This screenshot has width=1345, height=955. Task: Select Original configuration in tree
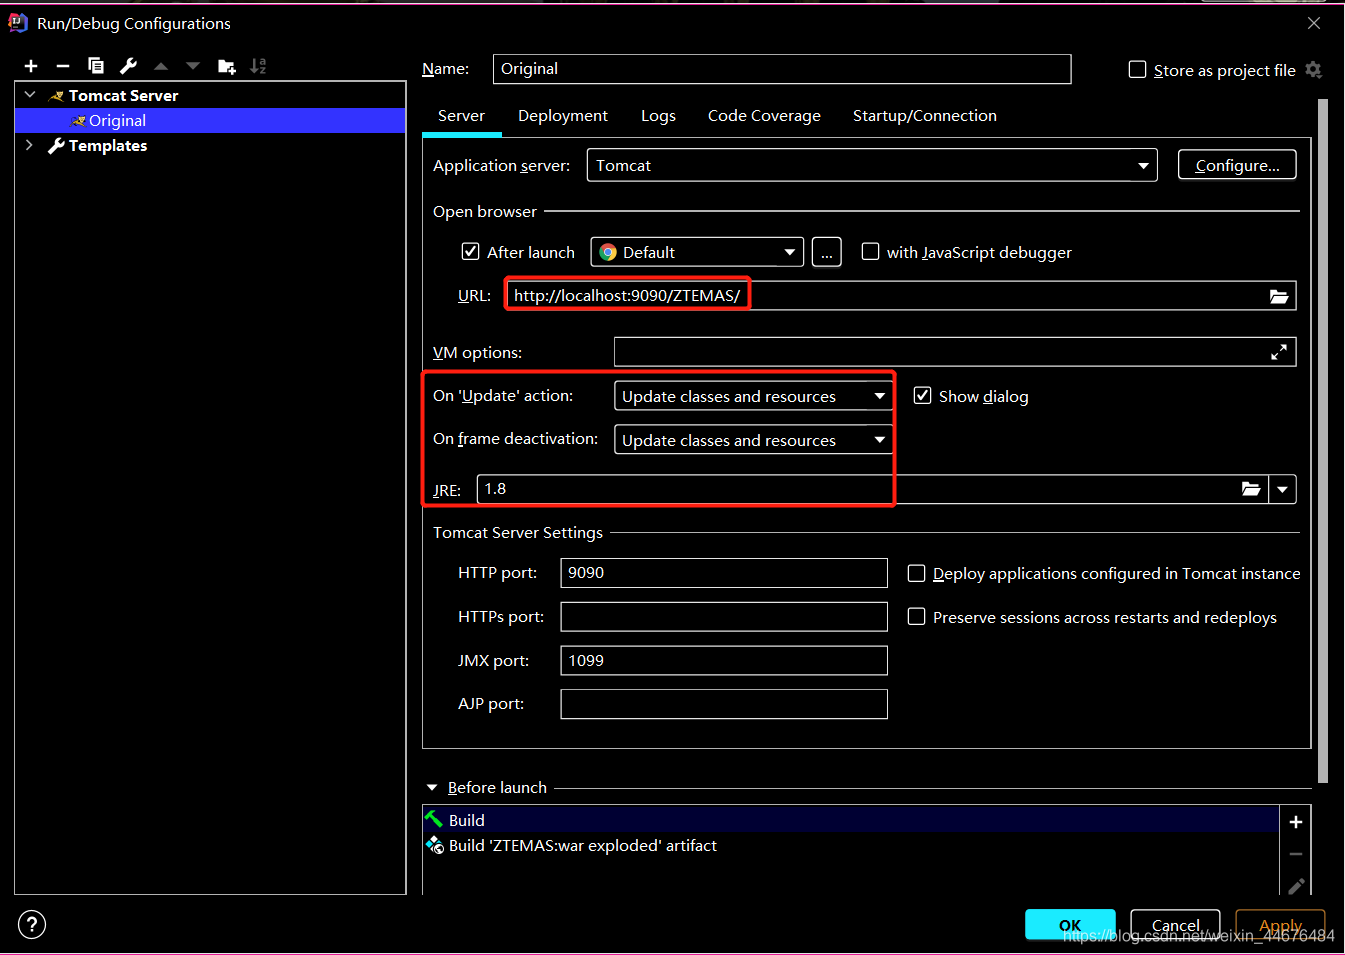[210, 120]
